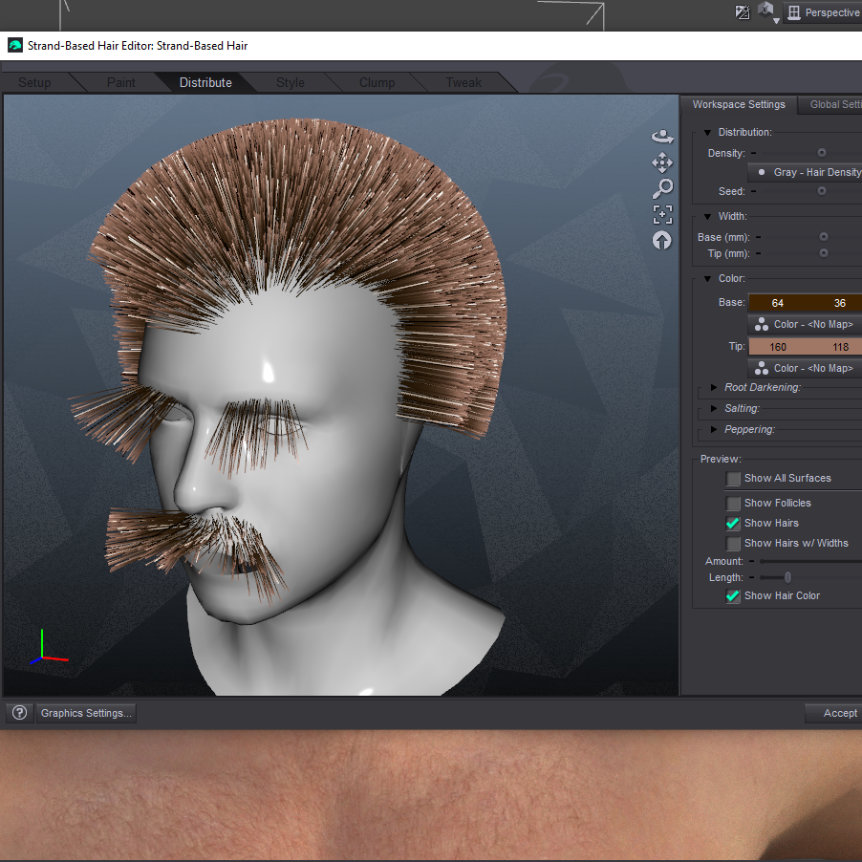Collapse the Distribution section
Screen dimensions: 862x862
708,132
